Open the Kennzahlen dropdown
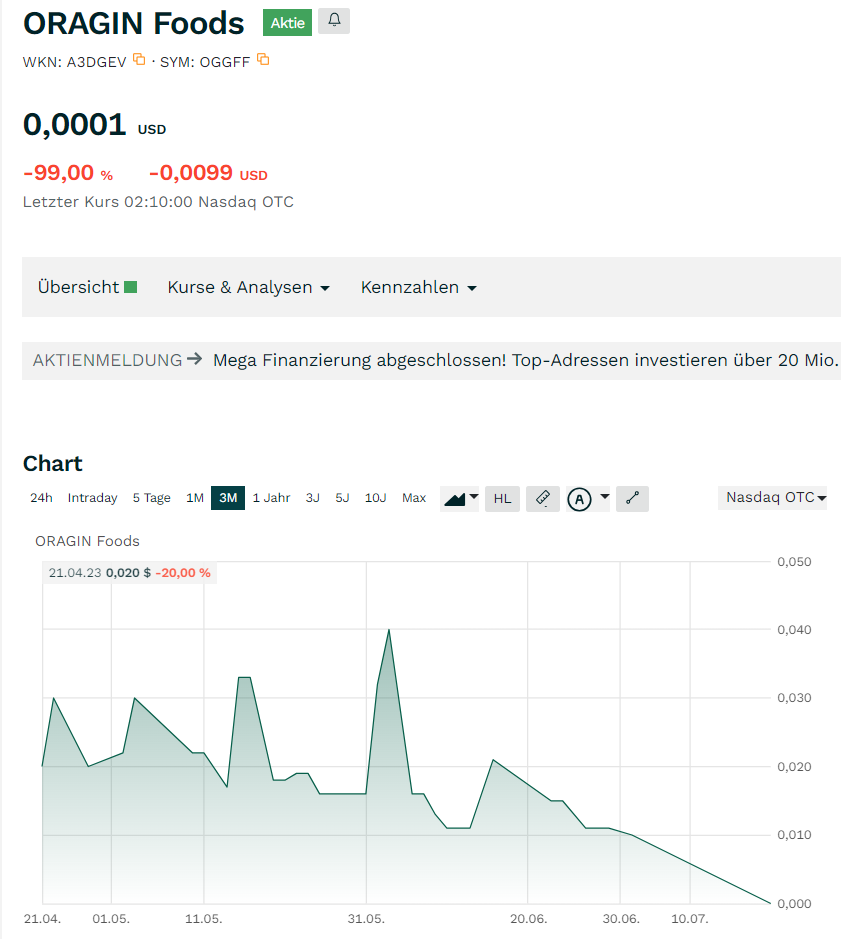 418,287
